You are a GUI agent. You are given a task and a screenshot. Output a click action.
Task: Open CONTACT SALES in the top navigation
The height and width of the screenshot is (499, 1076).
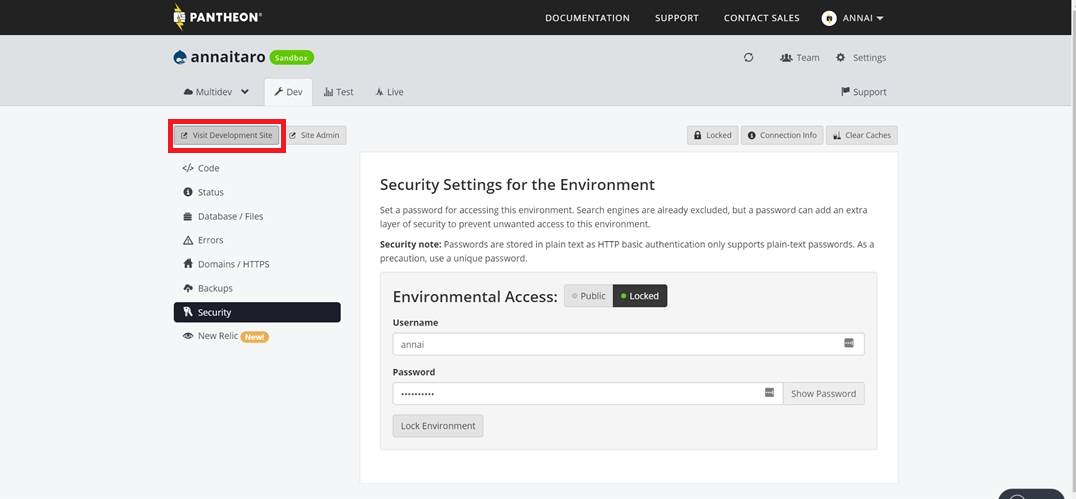point(762,19)
